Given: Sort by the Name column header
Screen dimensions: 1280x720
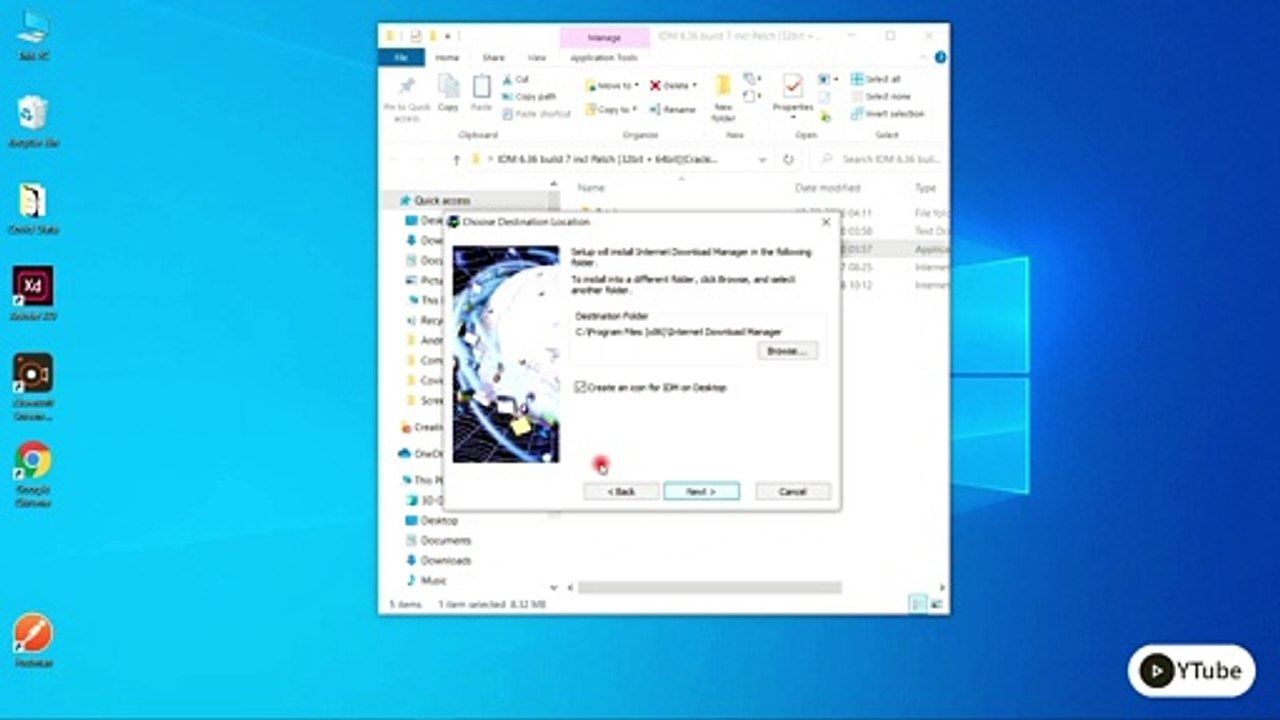Looking at the screenshot, I should (x=591, y=188).
